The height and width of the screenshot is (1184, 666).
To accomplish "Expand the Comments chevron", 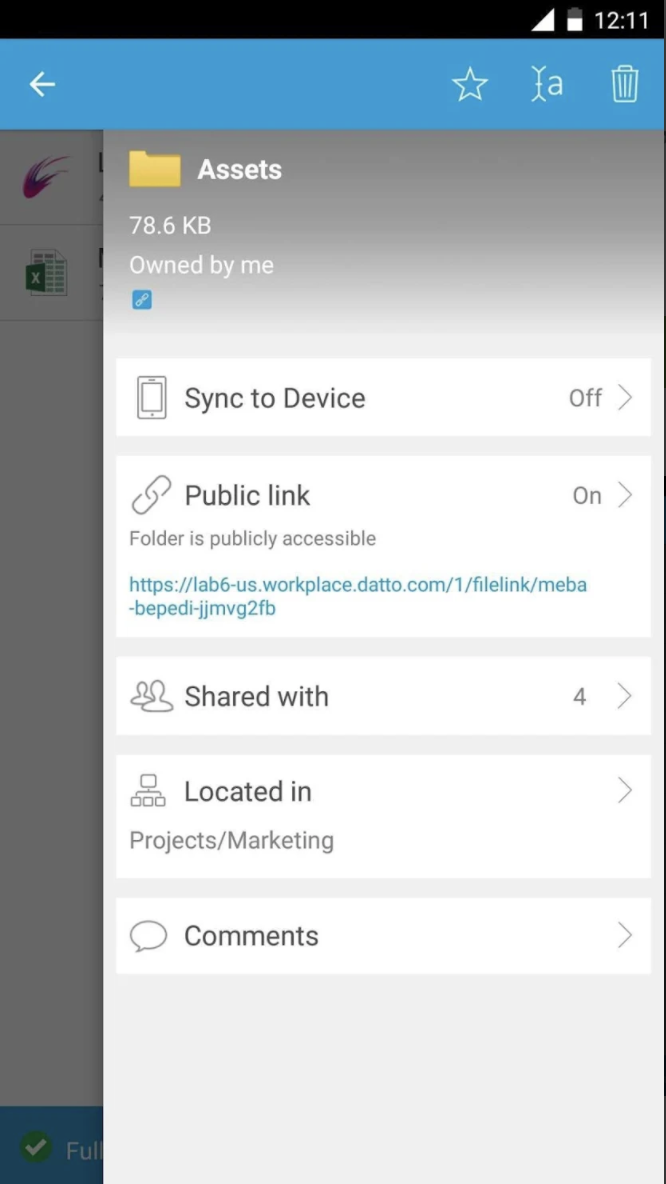I will tap(624, 936).
